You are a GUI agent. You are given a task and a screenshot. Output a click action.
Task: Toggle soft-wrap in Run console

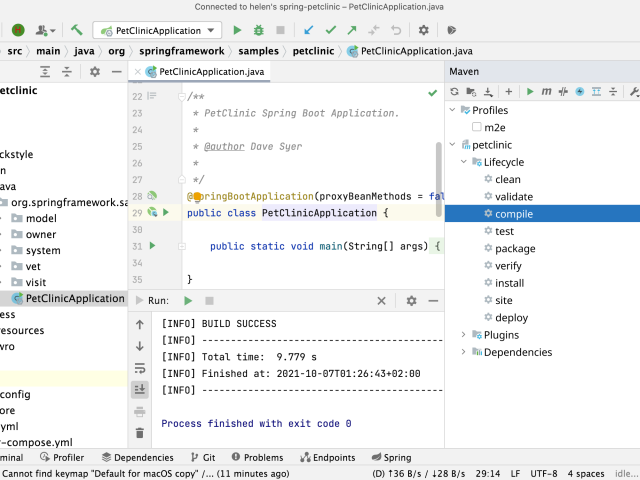tap(140, 368)
